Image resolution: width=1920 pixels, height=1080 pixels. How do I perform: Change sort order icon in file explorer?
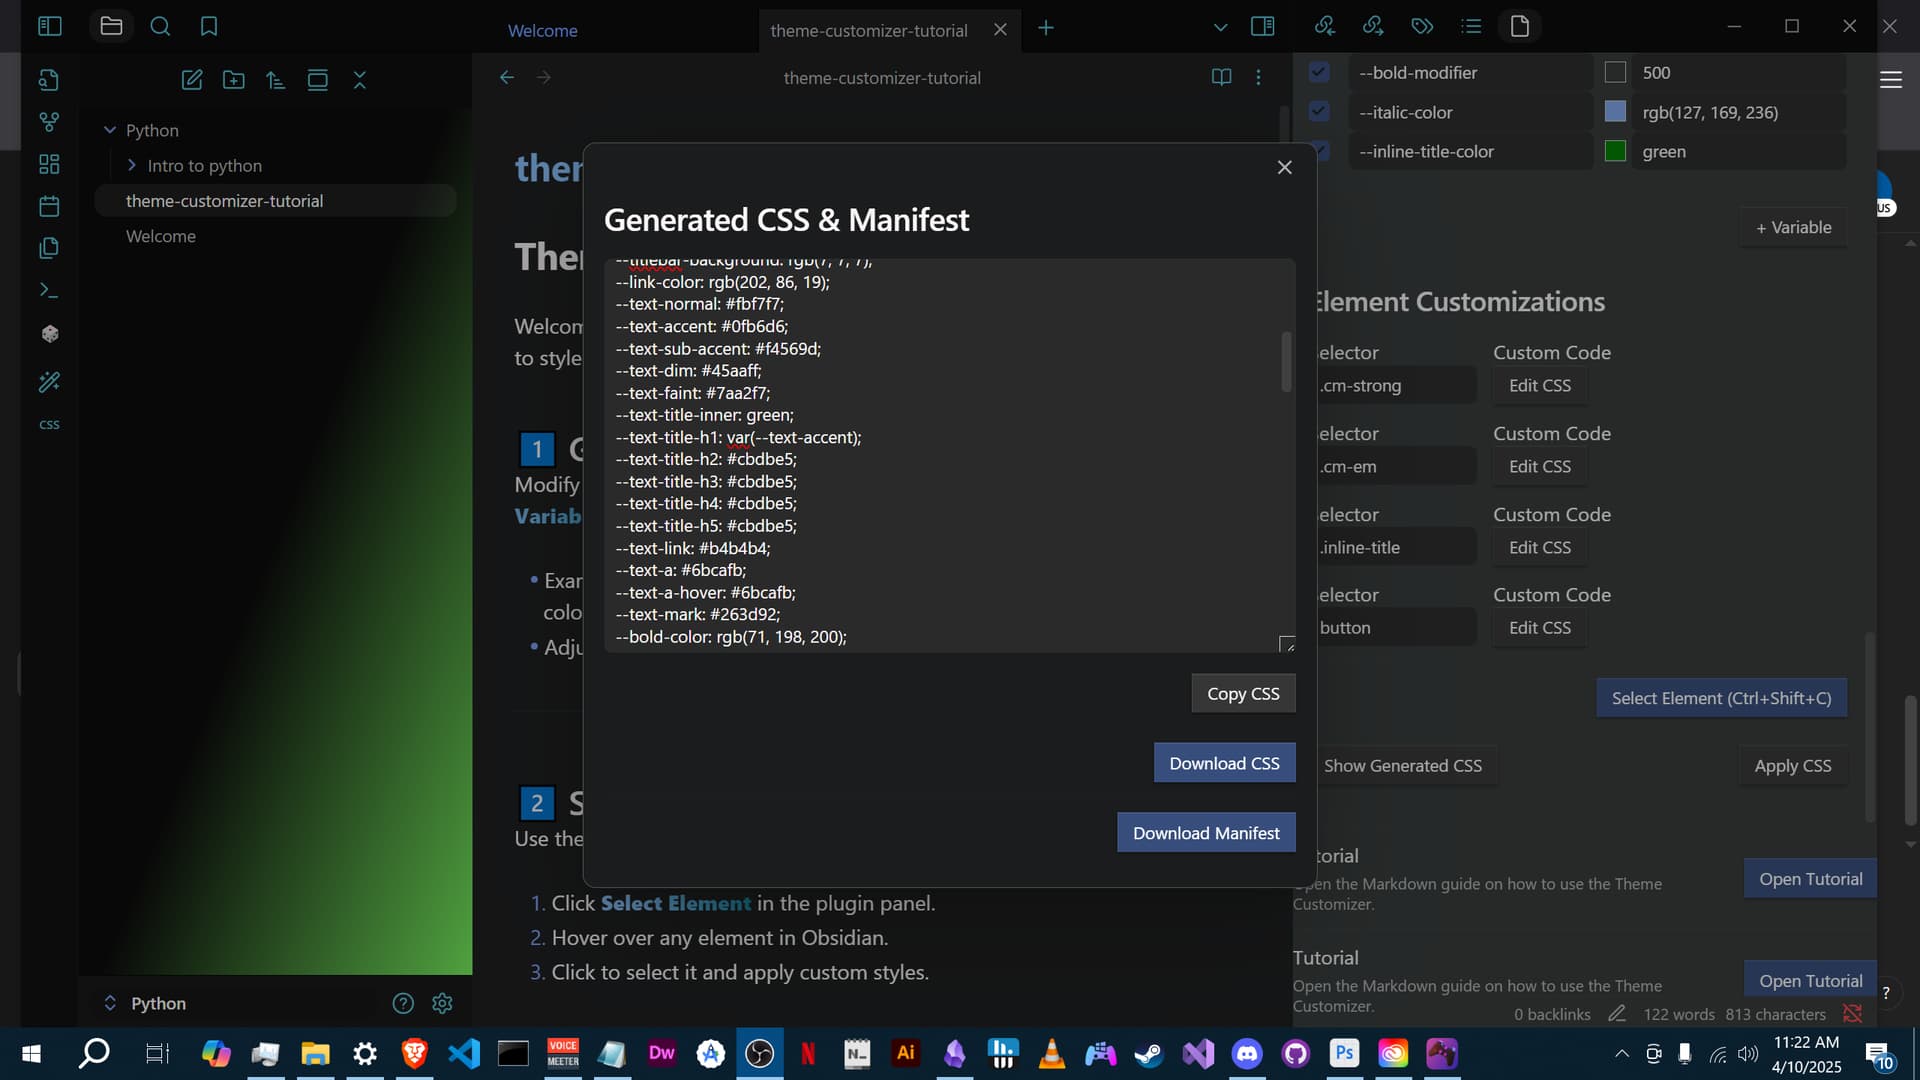(x=276, y=80)
